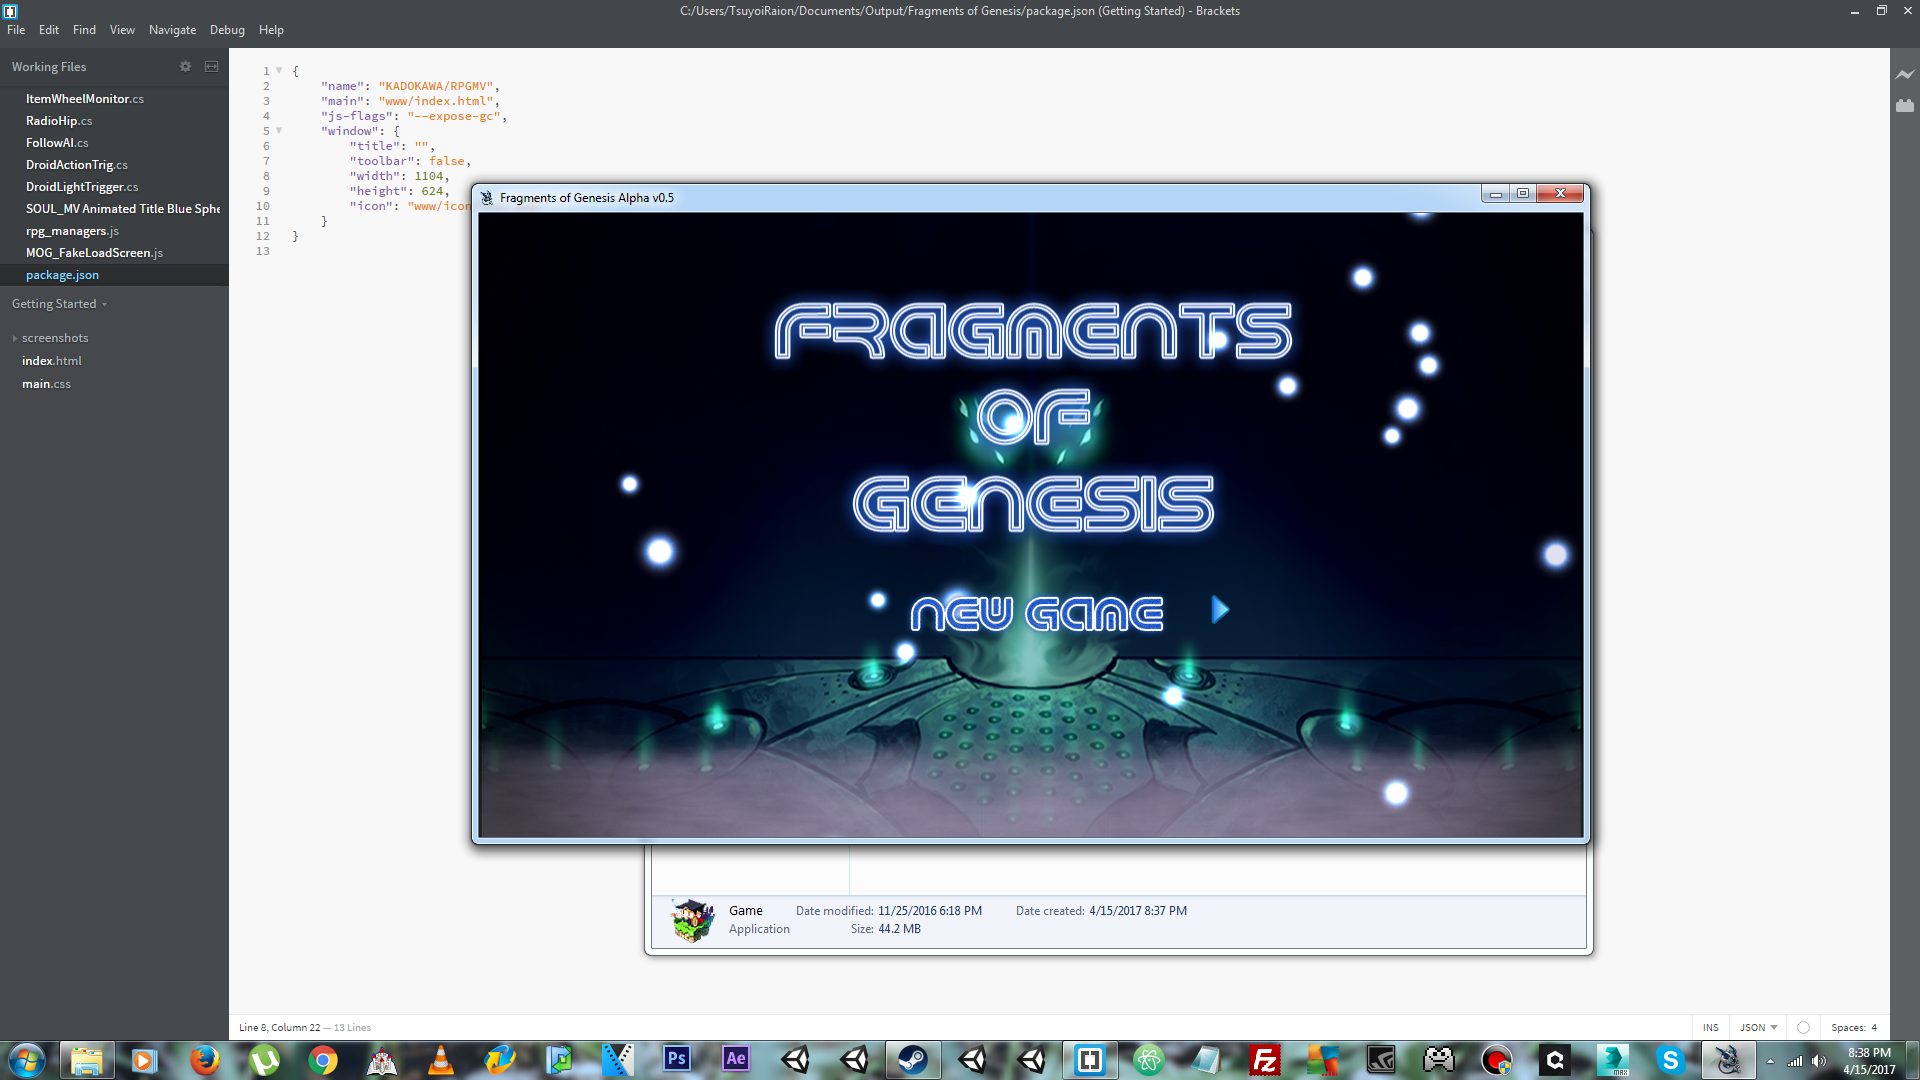
Task: Open the Navigate menu
Action: (172, 30)
